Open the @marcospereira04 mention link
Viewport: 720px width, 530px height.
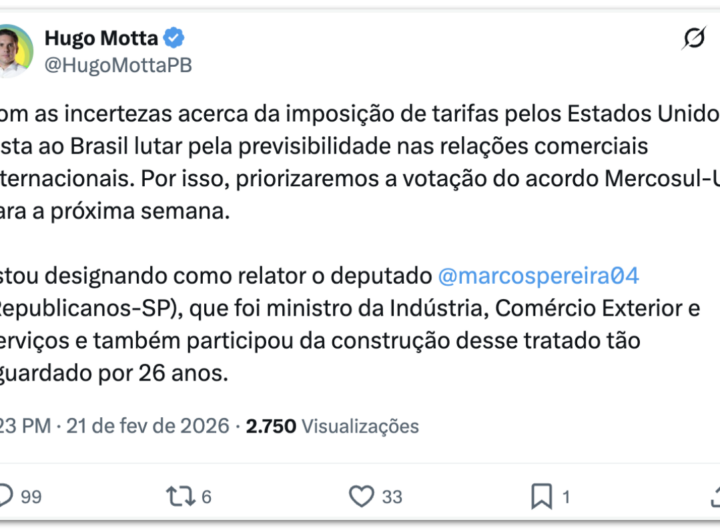tap(539, 275)
